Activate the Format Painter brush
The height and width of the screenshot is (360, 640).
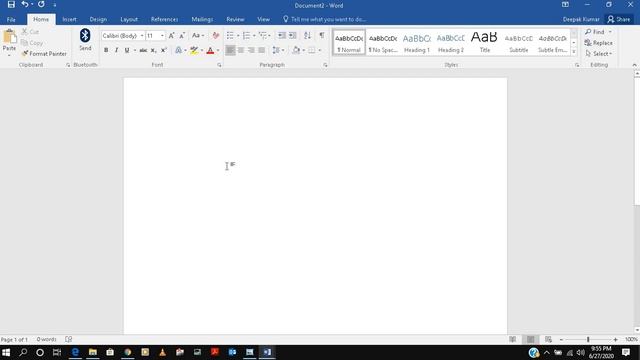point(44,53)
